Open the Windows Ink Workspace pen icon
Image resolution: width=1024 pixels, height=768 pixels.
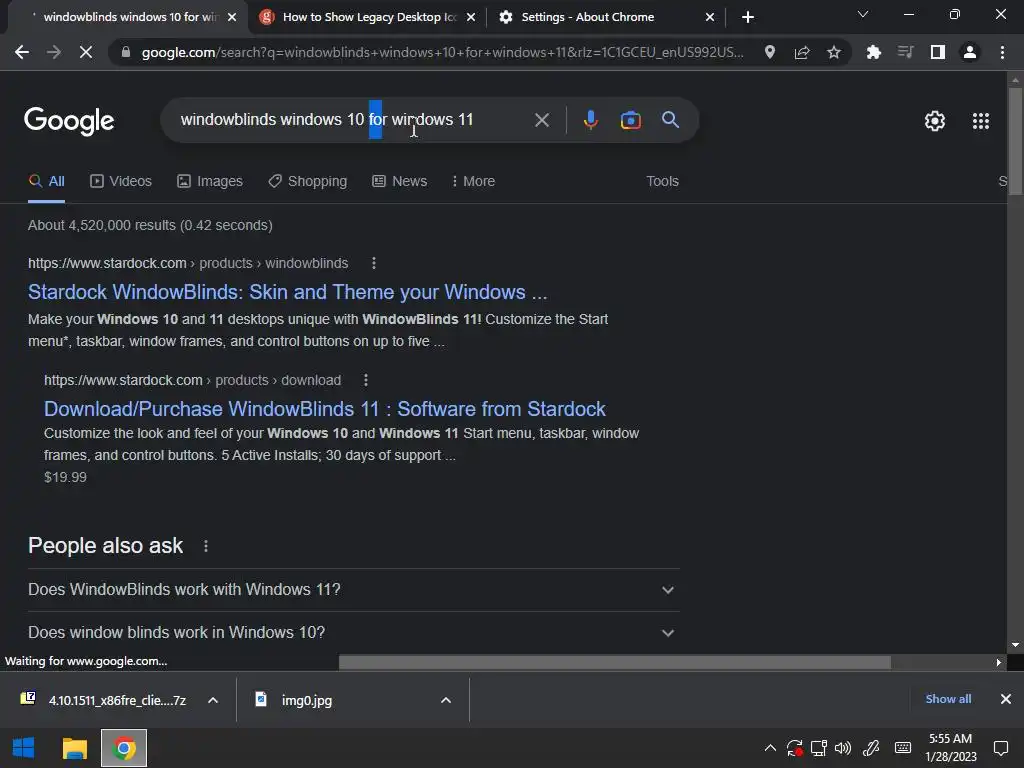tap(871, 748)
